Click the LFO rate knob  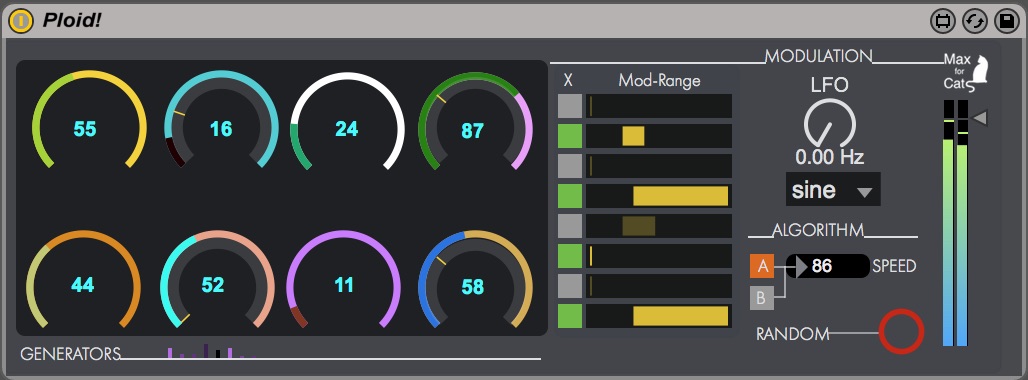pyautogui.click(x=830, y=123)
